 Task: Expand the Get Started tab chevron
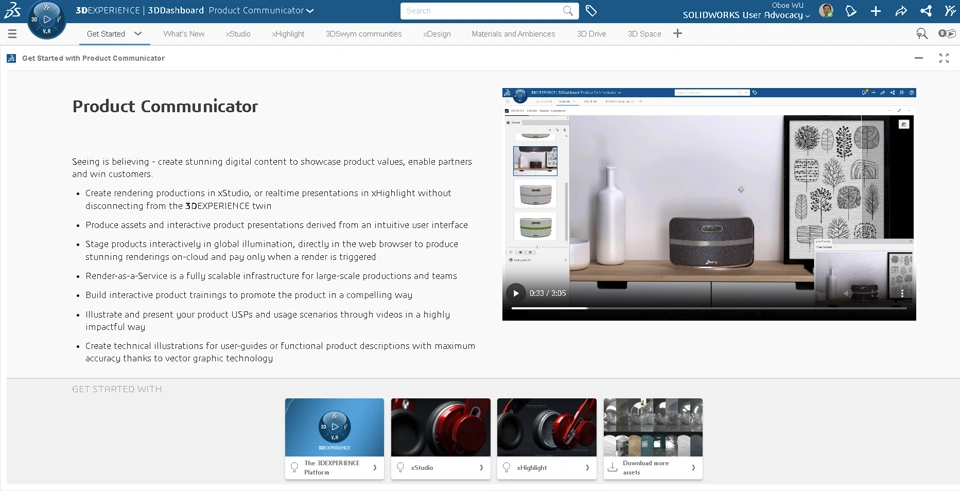pos(138,34)
